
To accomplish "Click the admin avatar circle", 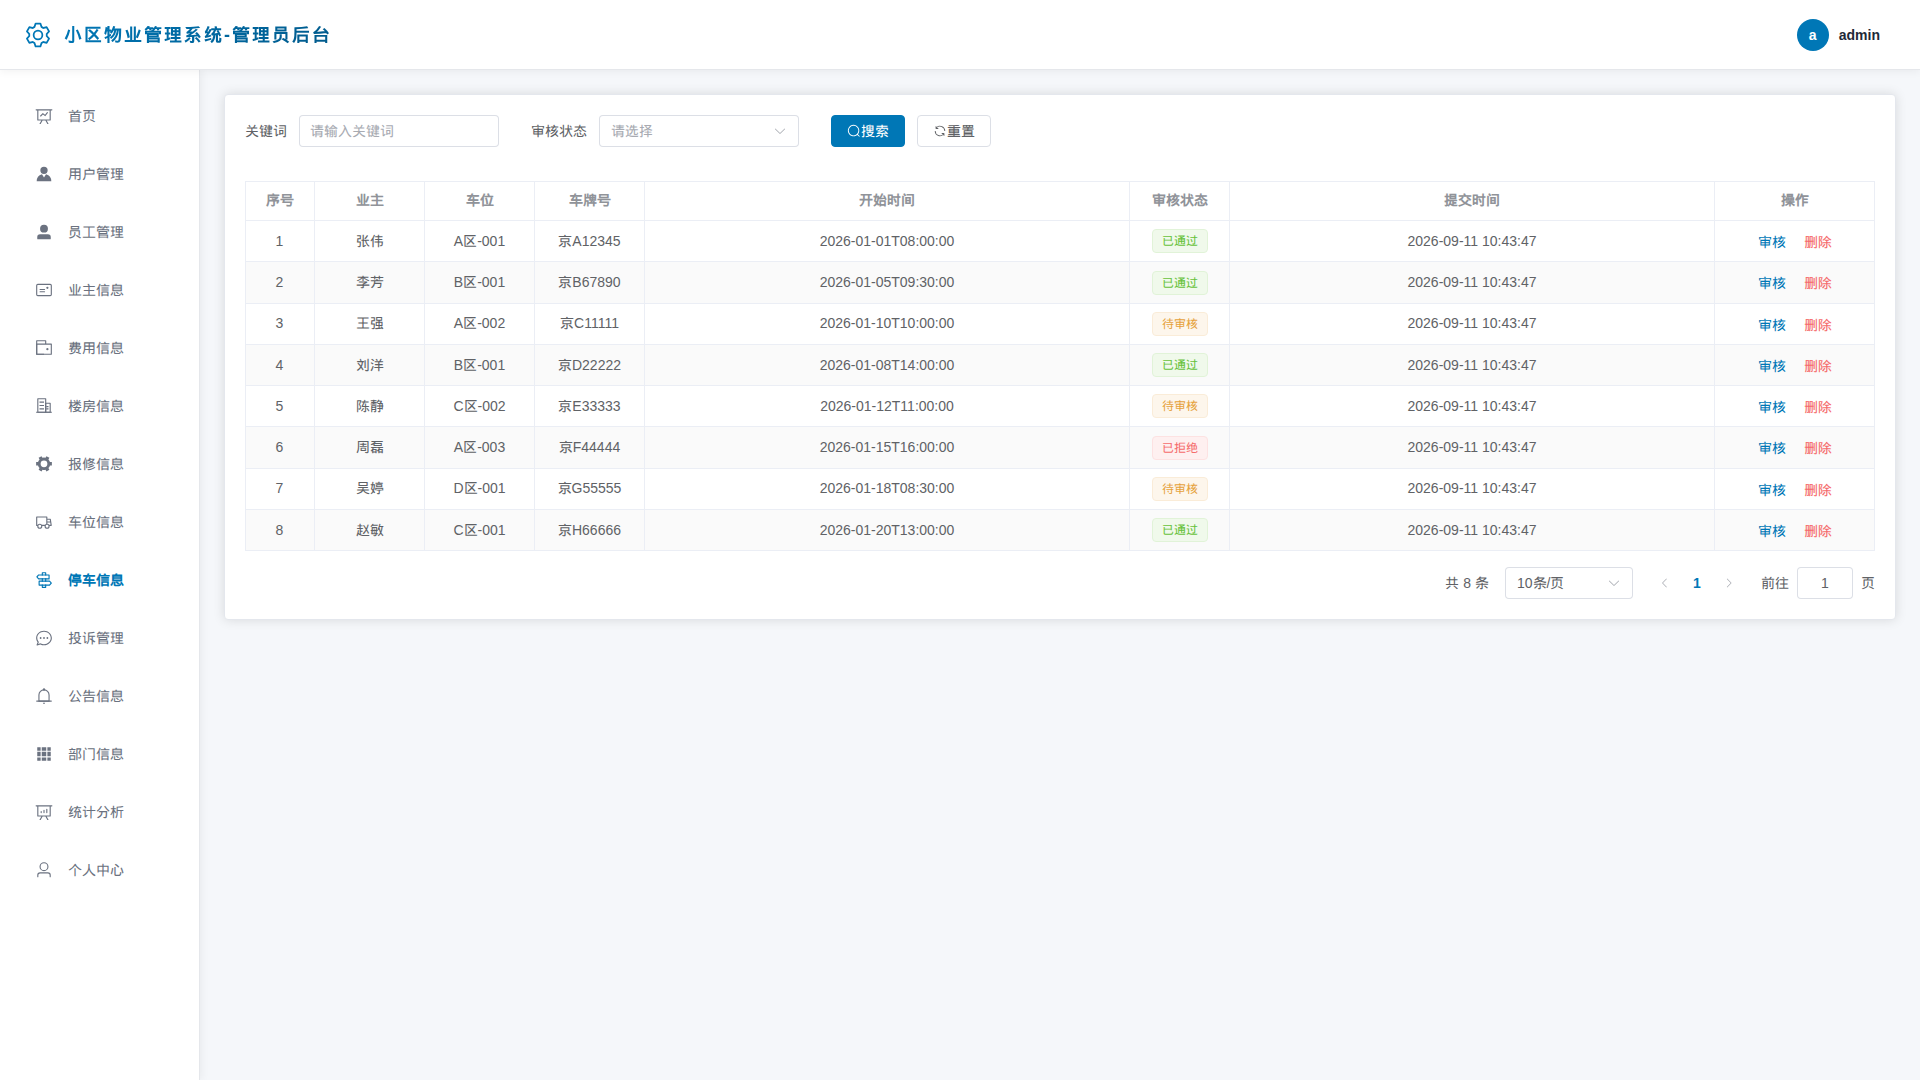I will coord(1812,35).
